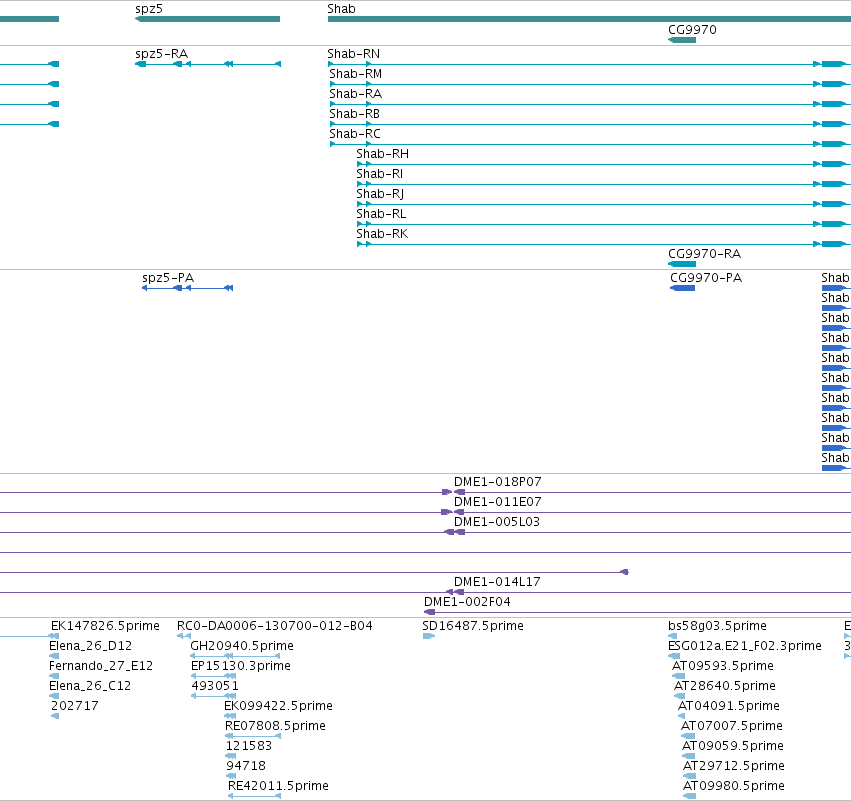
Task: Open the Elena_26_C12 EST label
Action: pyautogui.click(x=90, y=686)
